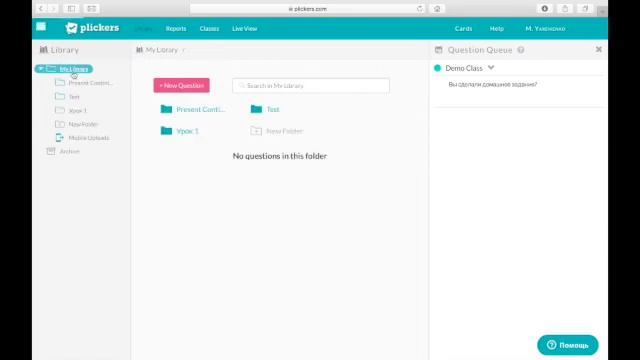The width and height of the screenshot is (640, 360).
Task: Reload the page using the address bar icon
Action: click(420, 9)
